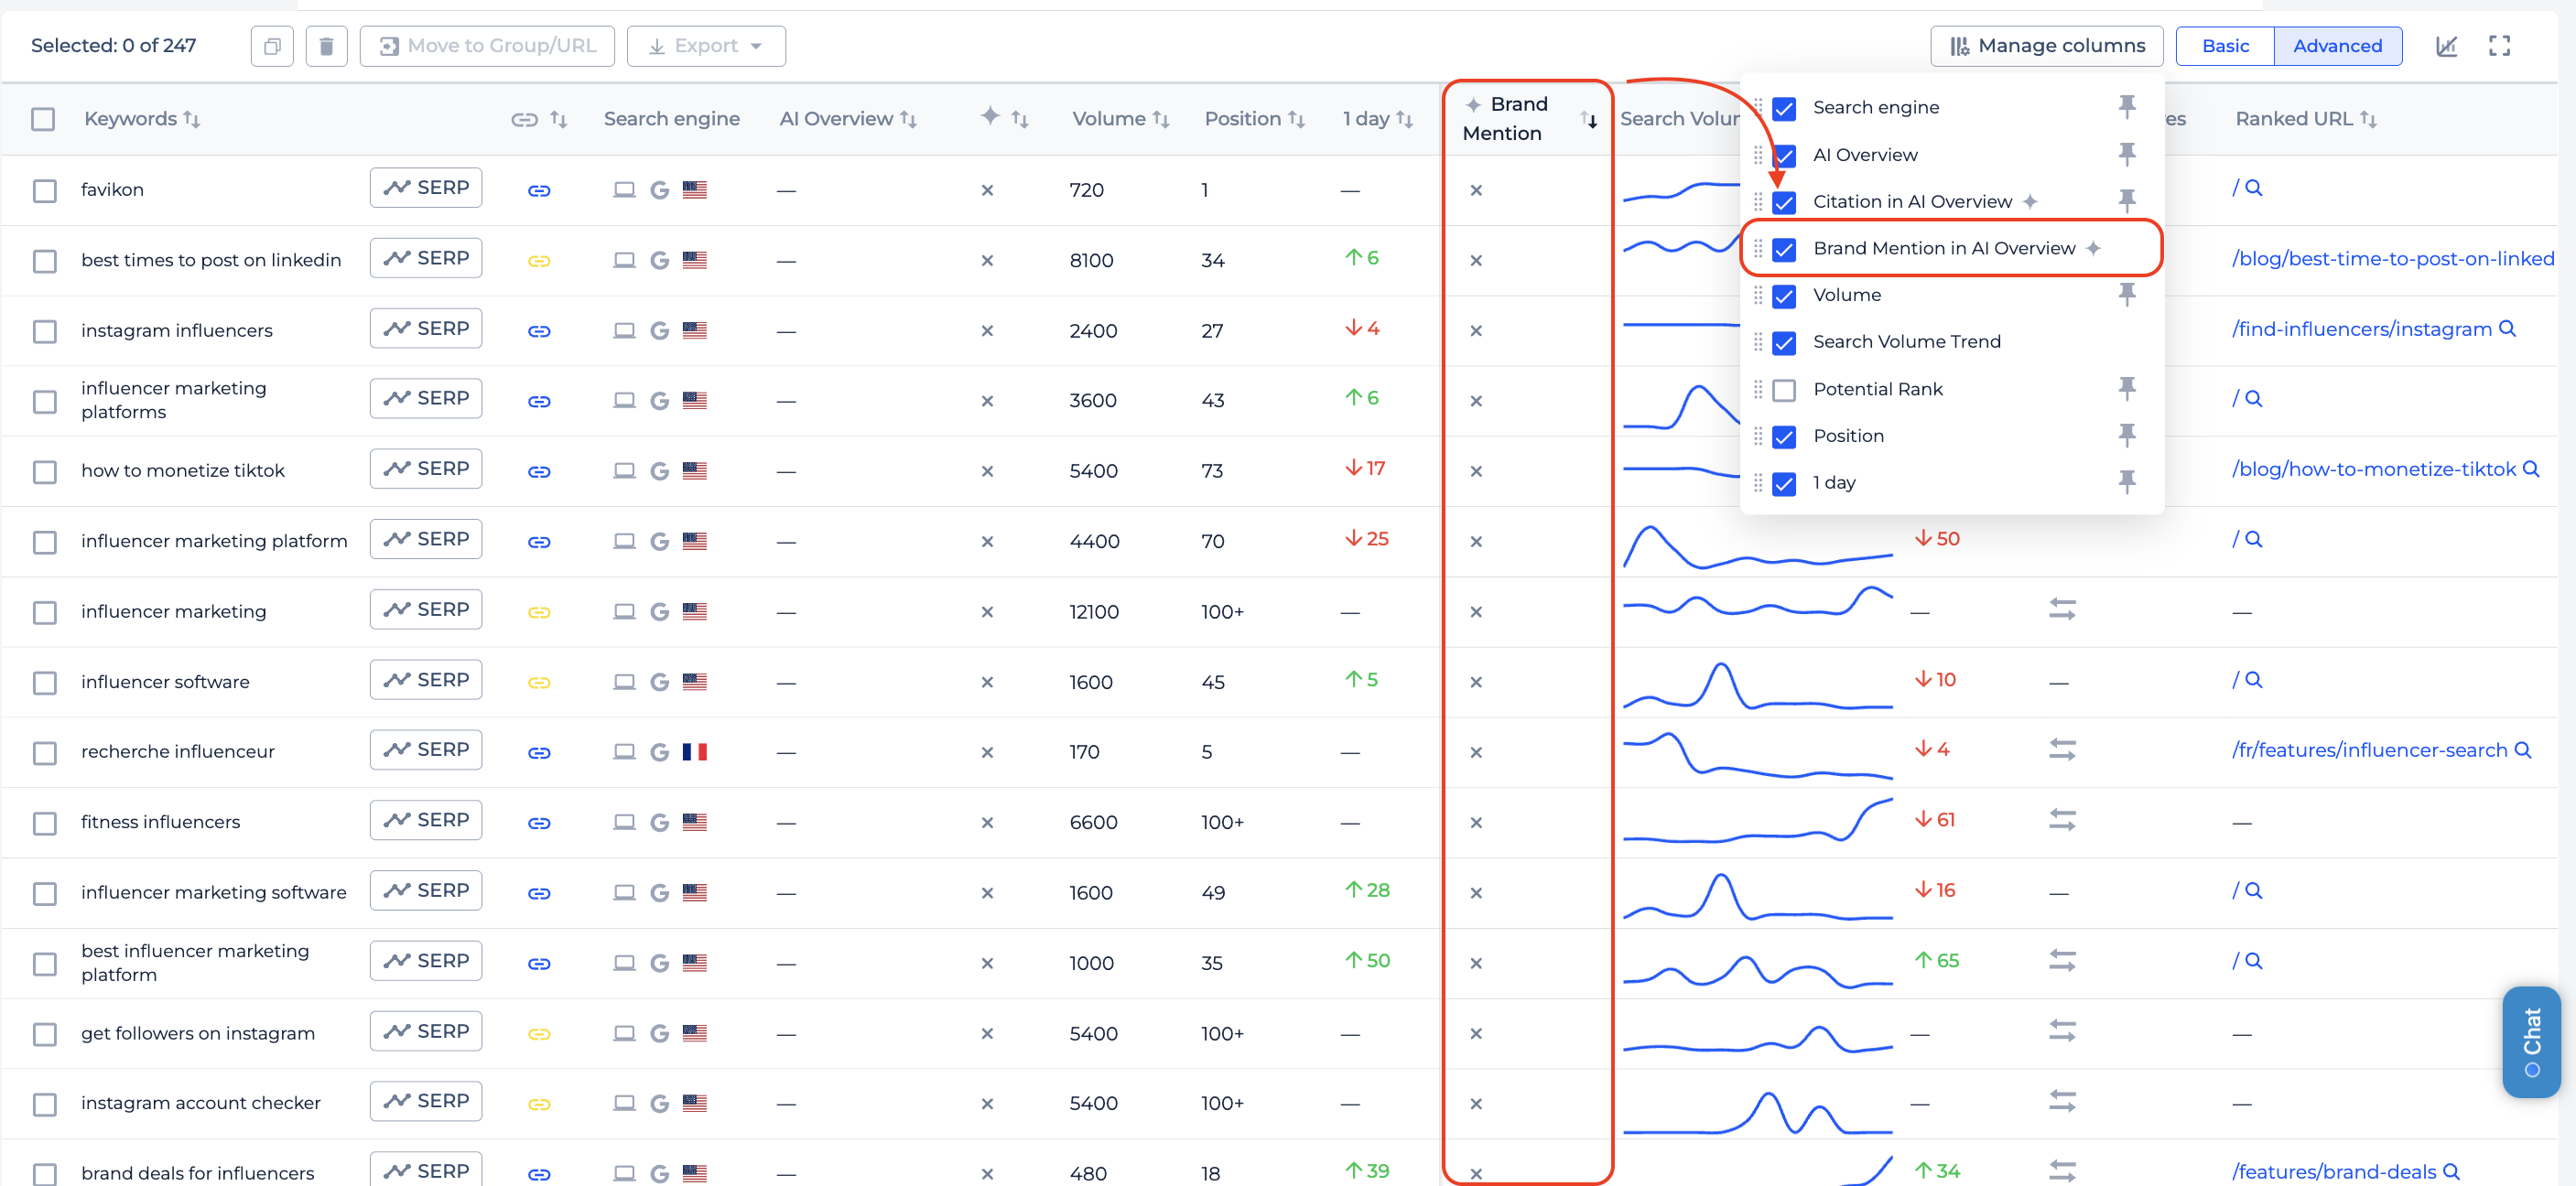Enable the Potential Rank column checkbox

pyautogui.click(x=1784, y=389)
